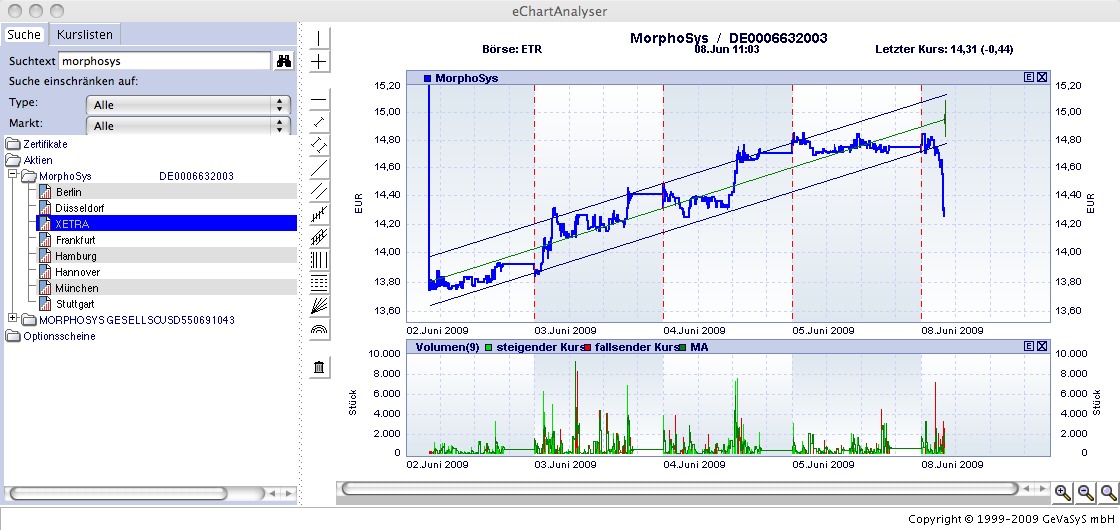Select the concentric arcs tool
This screenshot has height=530, width=1120.
click(x=319, y=329)
